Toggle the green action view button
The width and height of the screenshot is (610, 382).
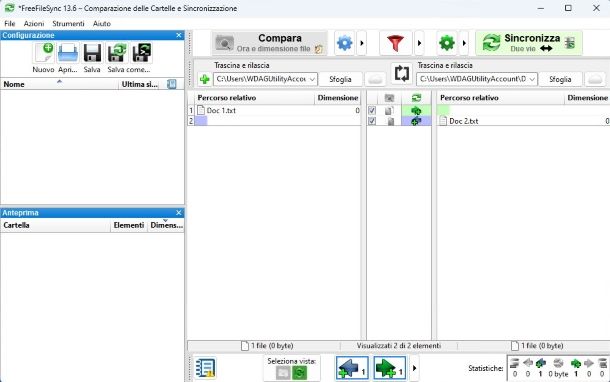[300, 373]
